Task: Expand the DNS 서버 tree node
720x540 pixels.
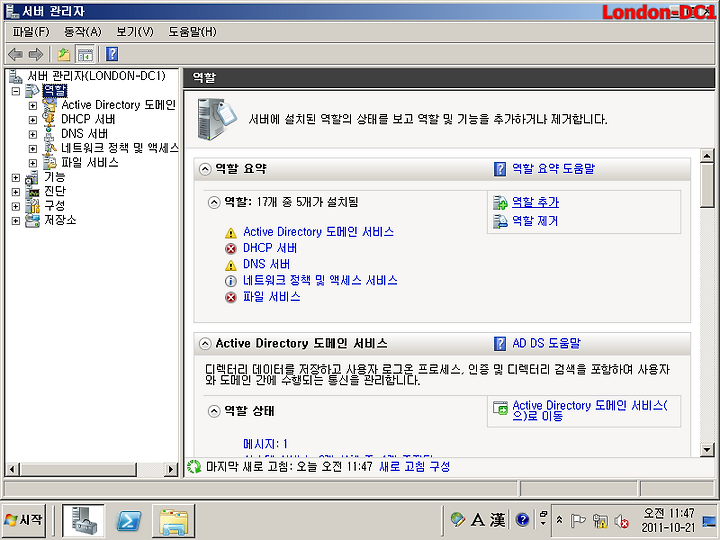Action: point(33,135)
